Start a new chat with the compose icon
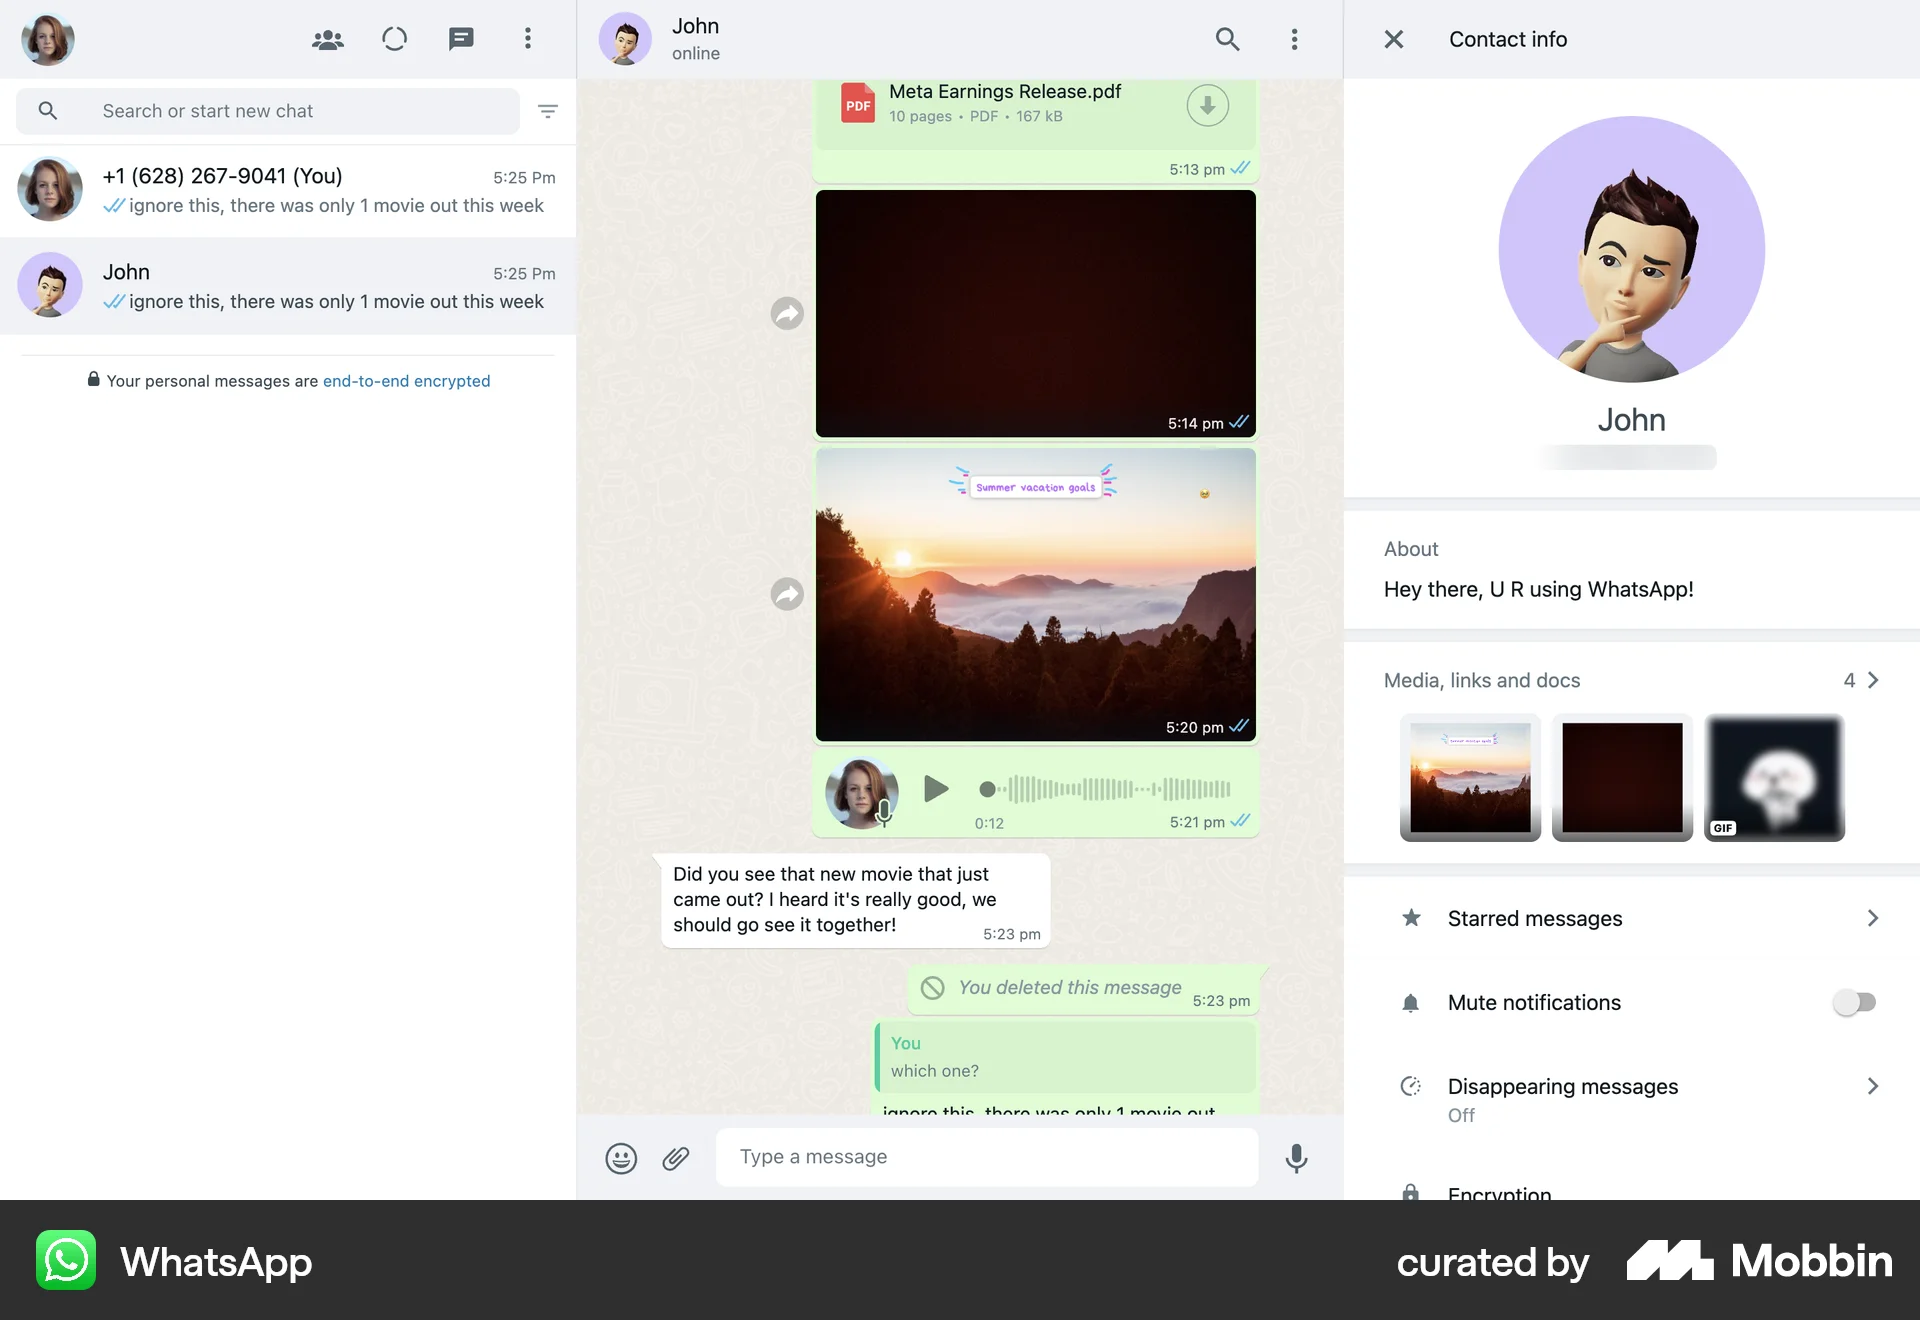Image resolution: width=1920 pixels, height=1320 pixels. tap(461, 39)
